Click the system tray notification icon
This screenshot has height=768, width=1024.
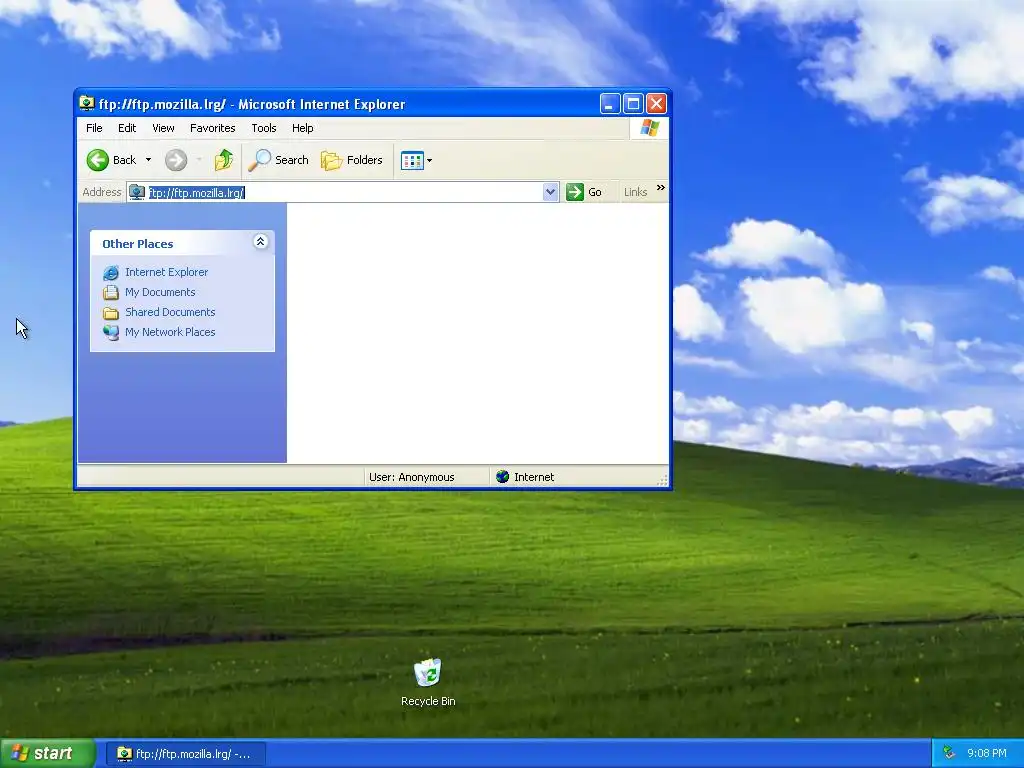[949, 754]
